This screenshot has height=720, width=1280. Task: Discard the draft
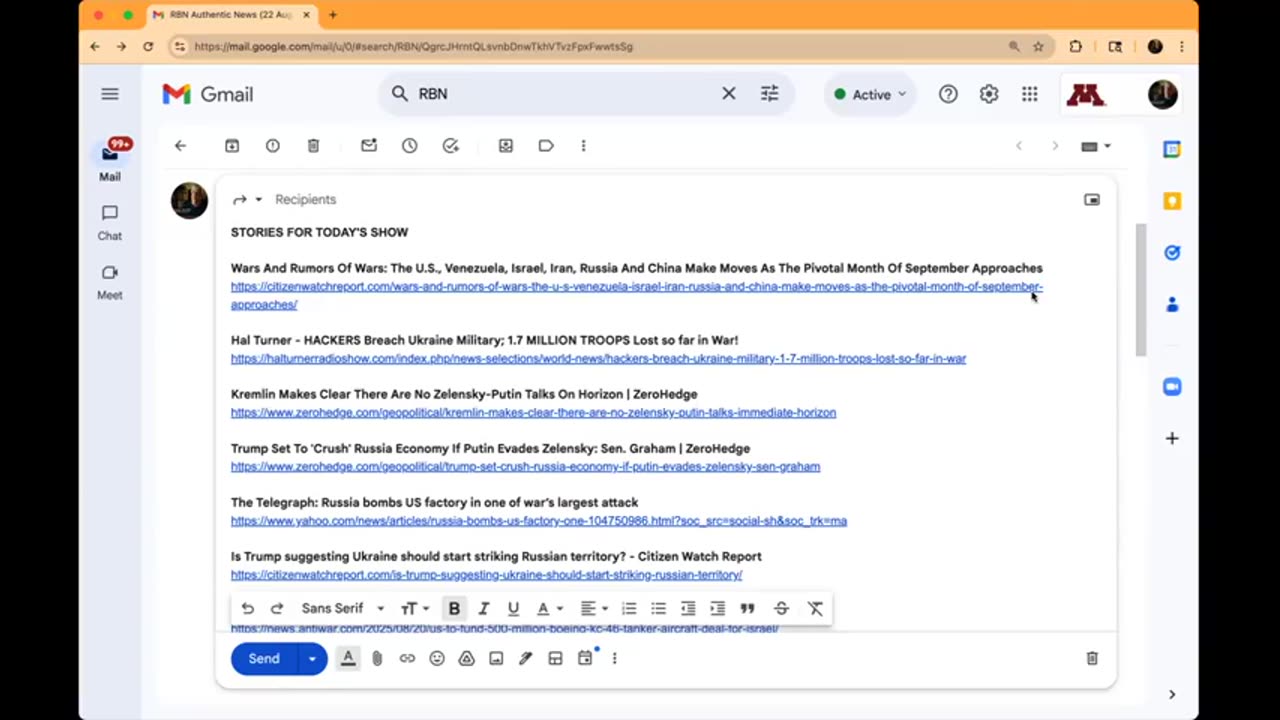1092,658
